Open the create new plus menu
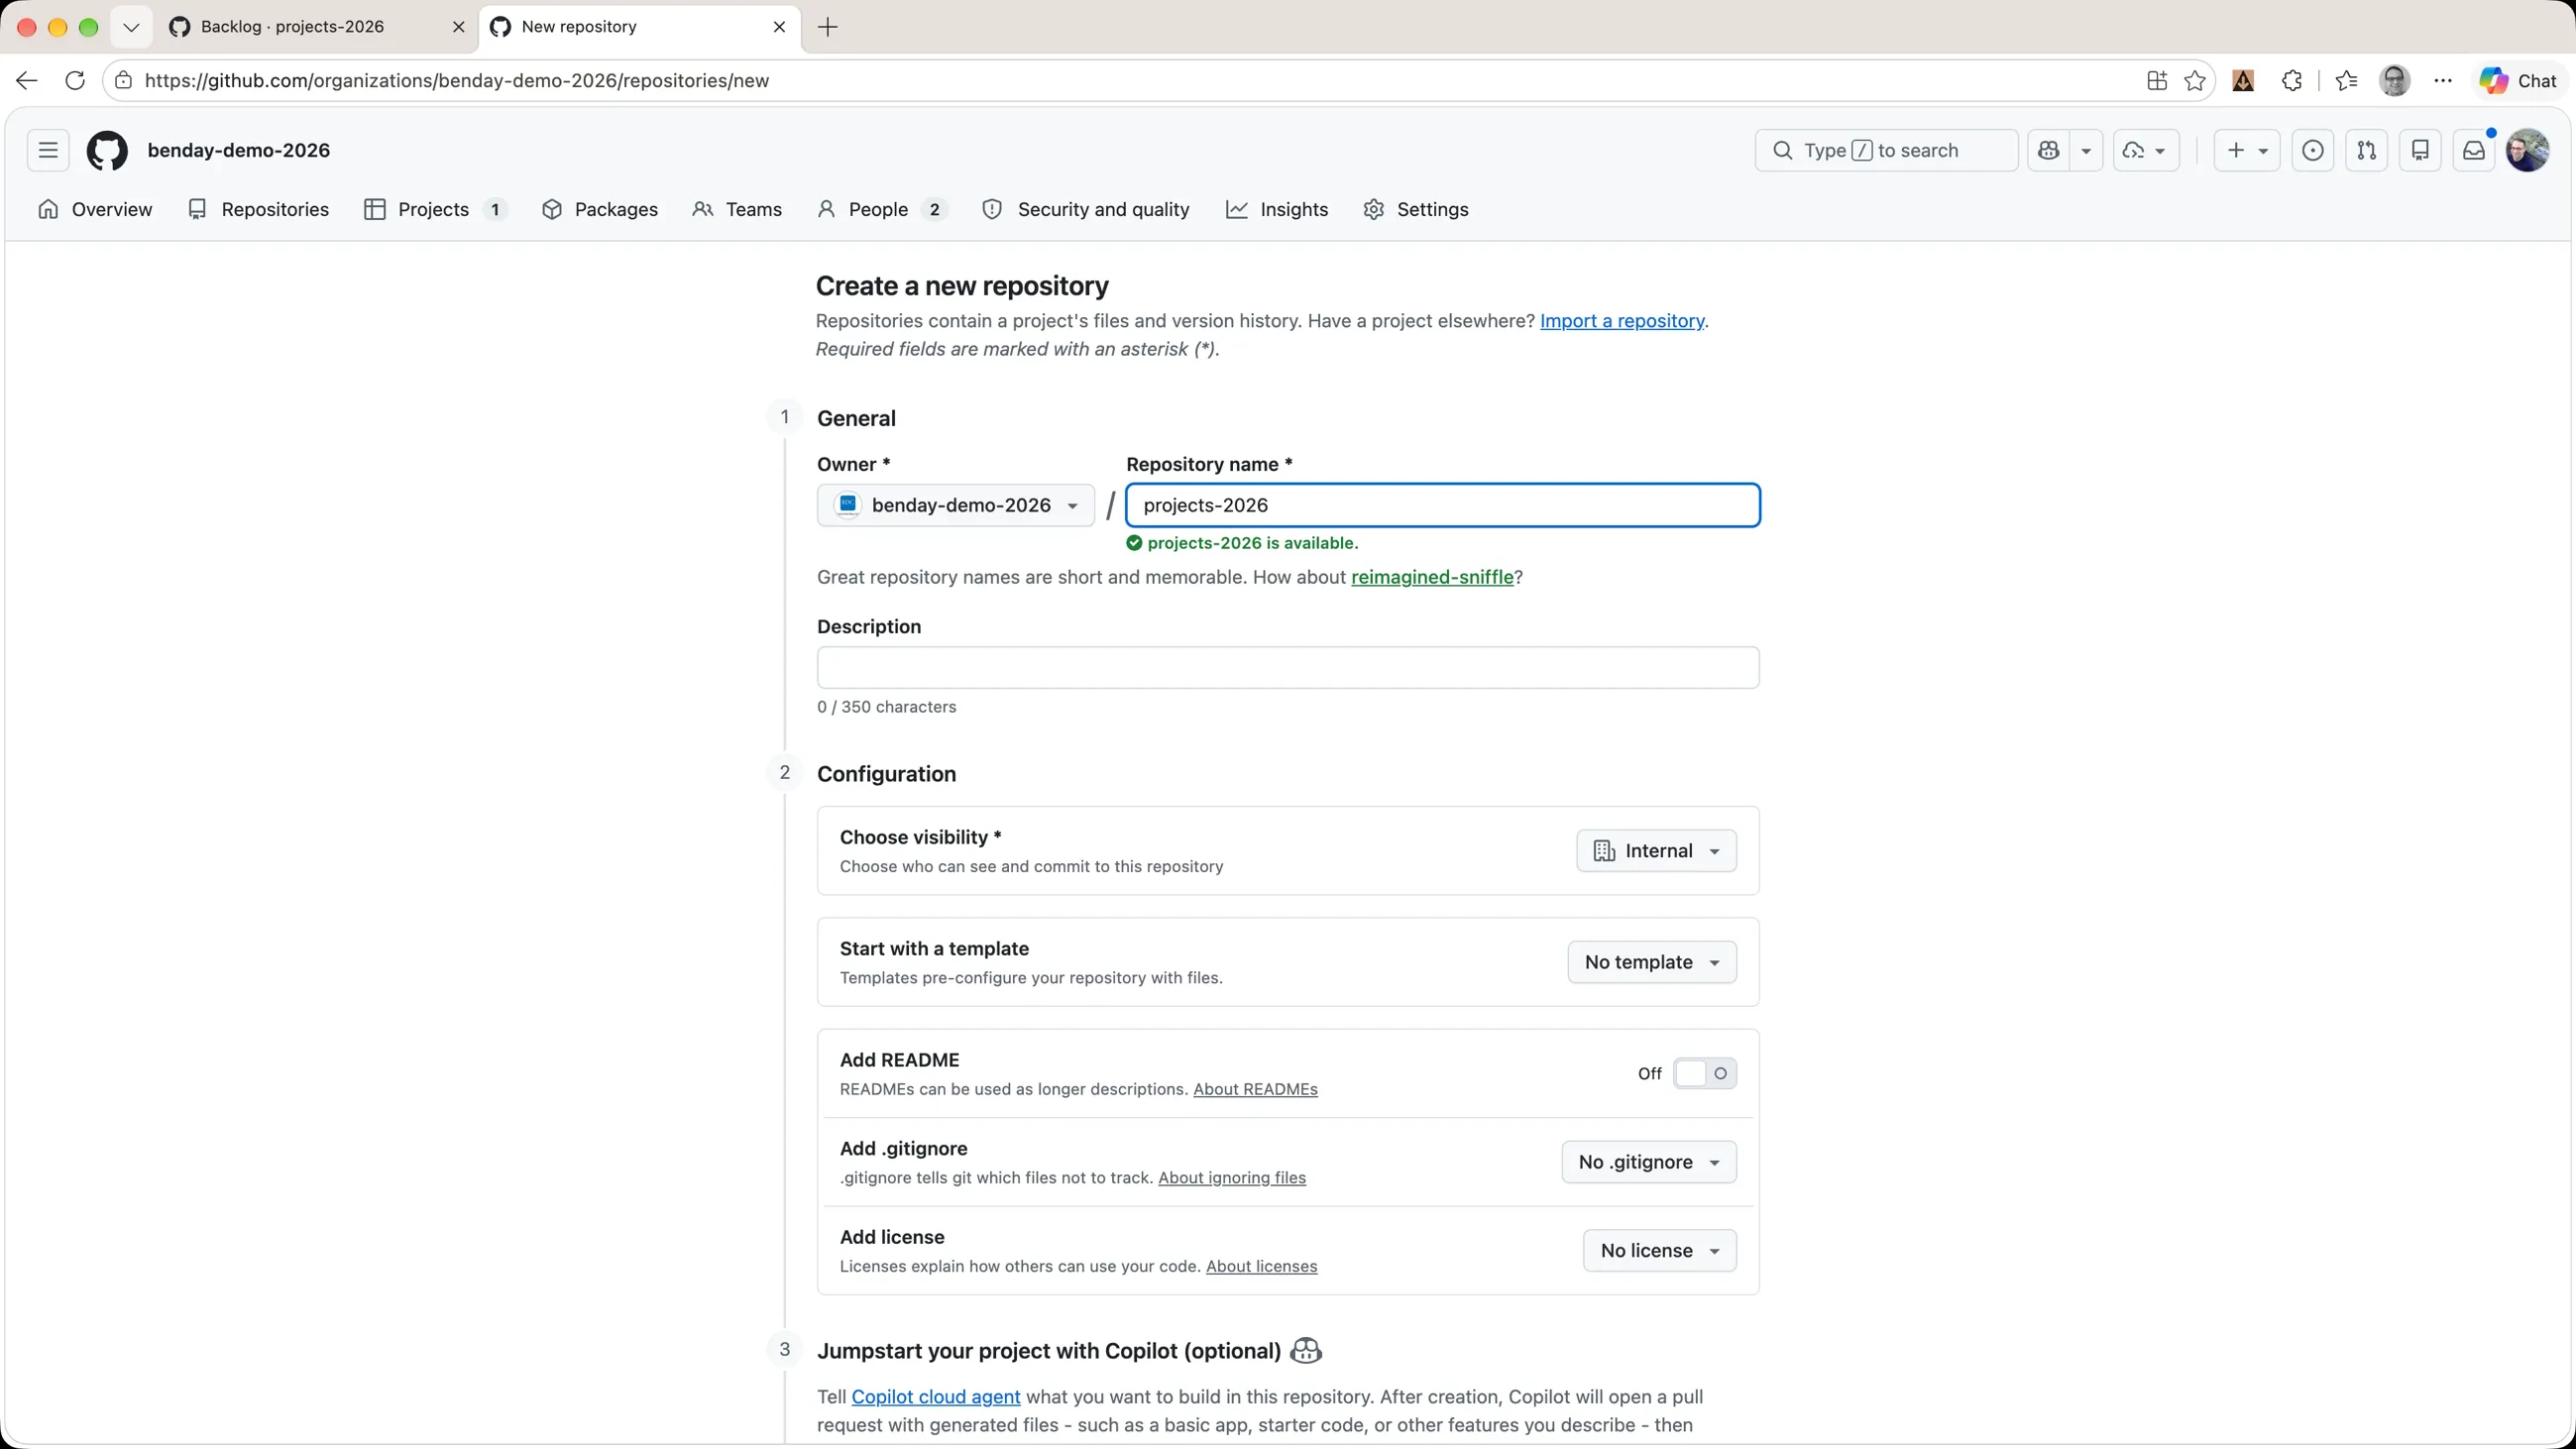This screenshot has height=1449, width=2576. 2246,150
